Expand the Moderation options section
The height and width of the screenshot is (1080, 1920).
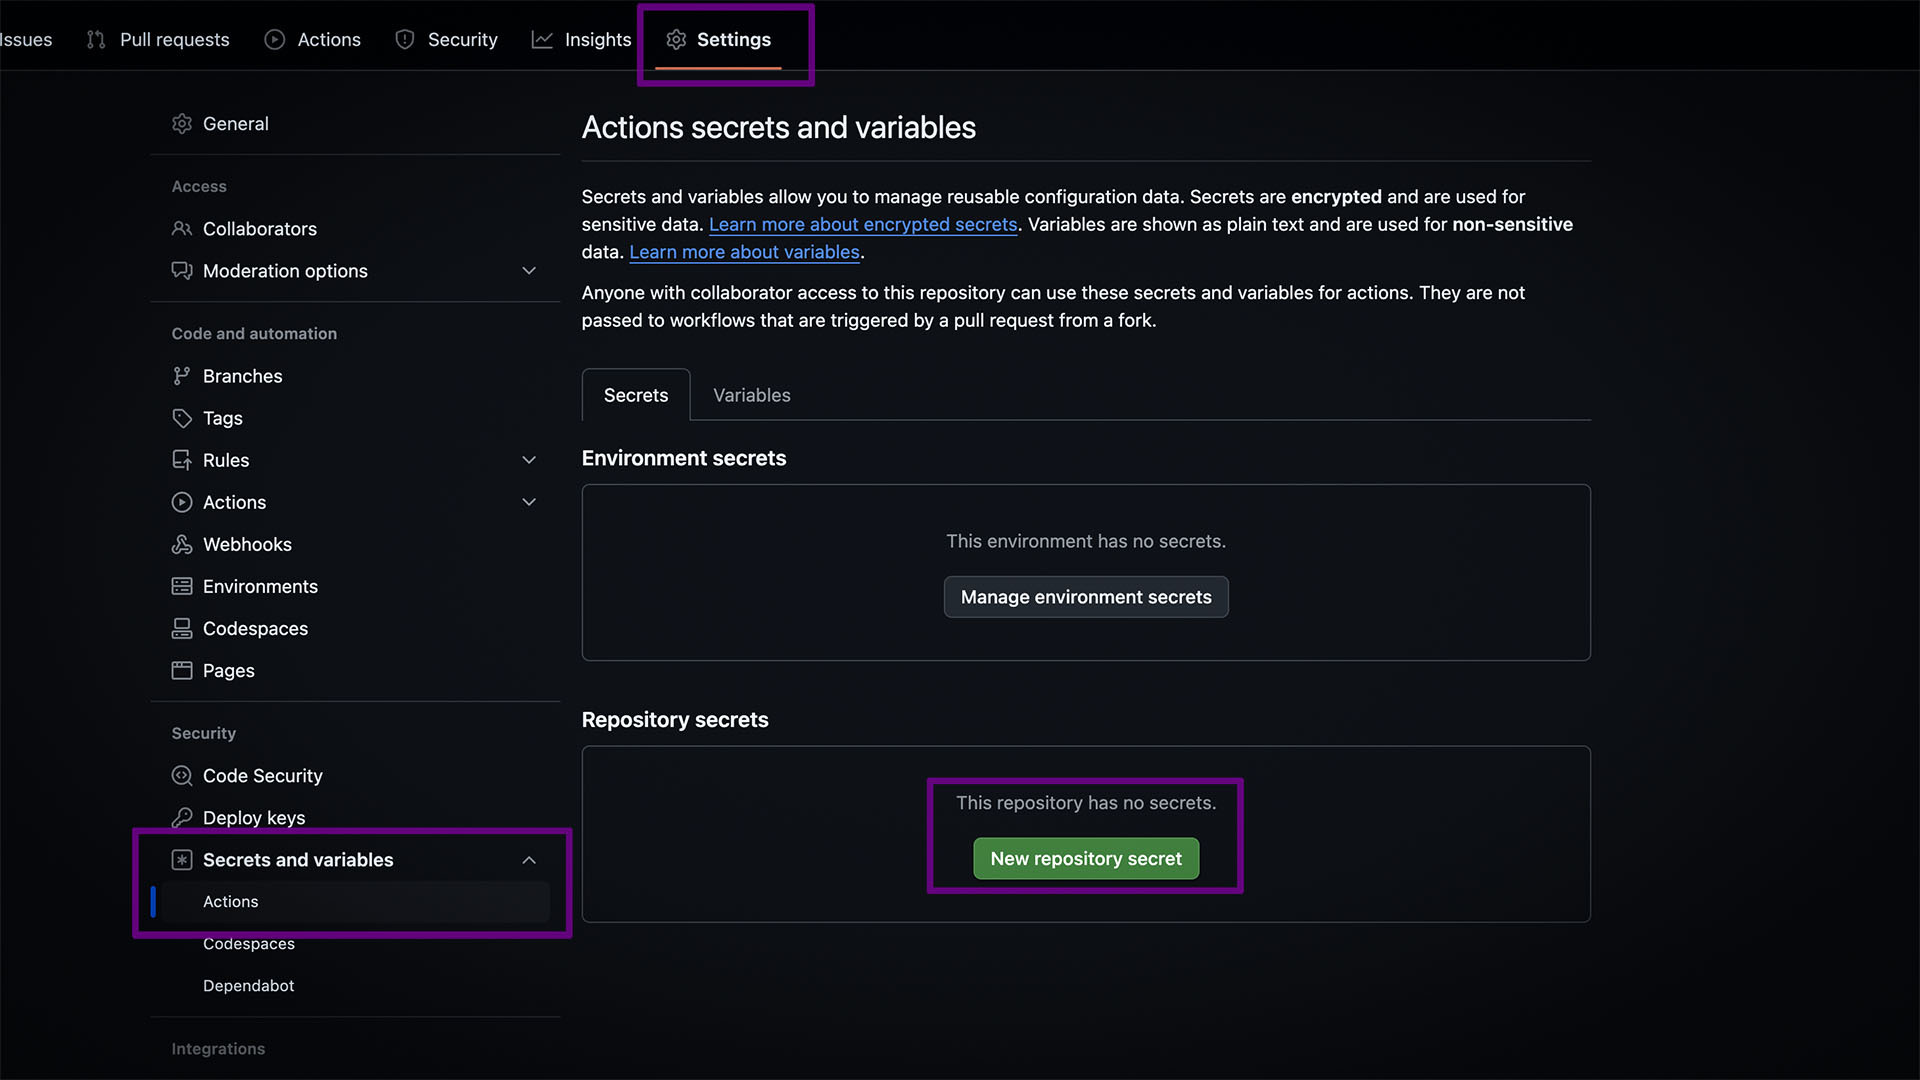click(529, 270)
